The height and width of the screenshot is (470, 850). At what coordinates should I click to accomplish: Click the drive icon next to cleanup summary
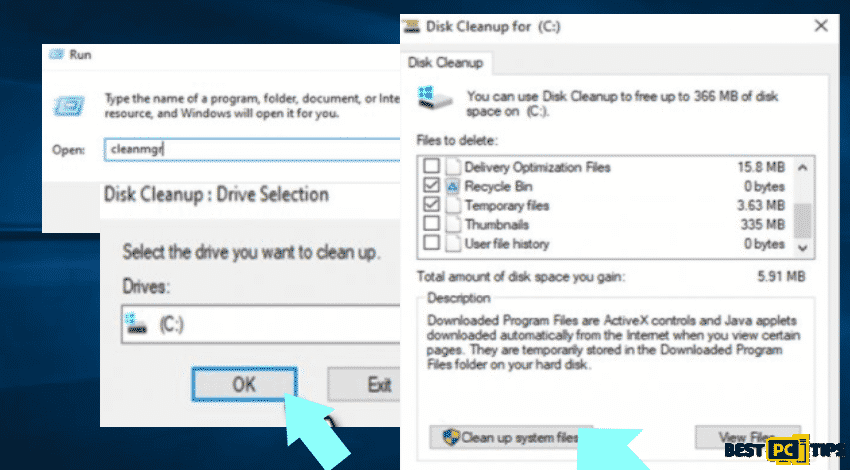pyautogui.click(x=435, y=98)
